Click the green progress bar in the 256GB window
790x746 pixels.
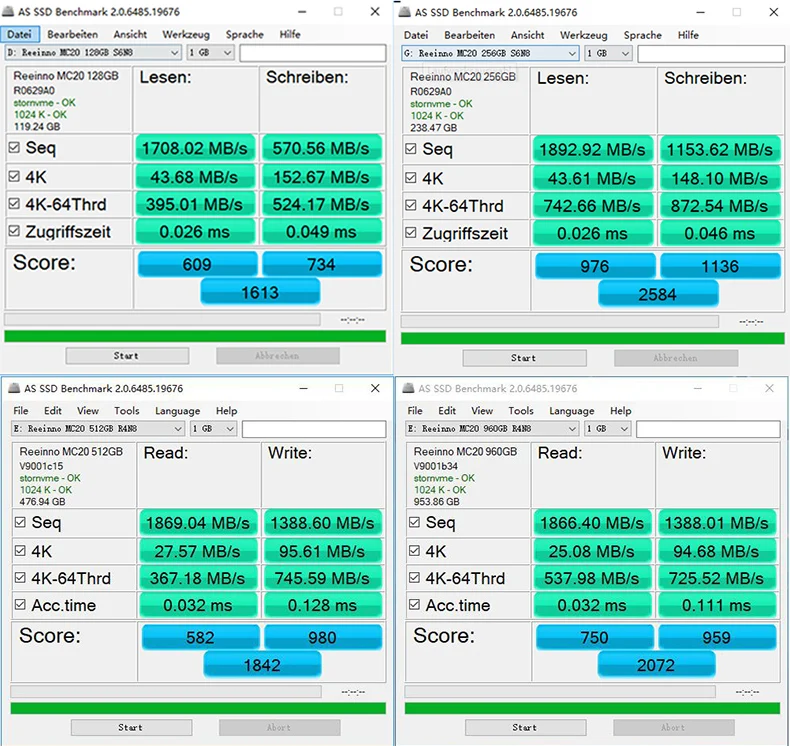coord(592,338)
